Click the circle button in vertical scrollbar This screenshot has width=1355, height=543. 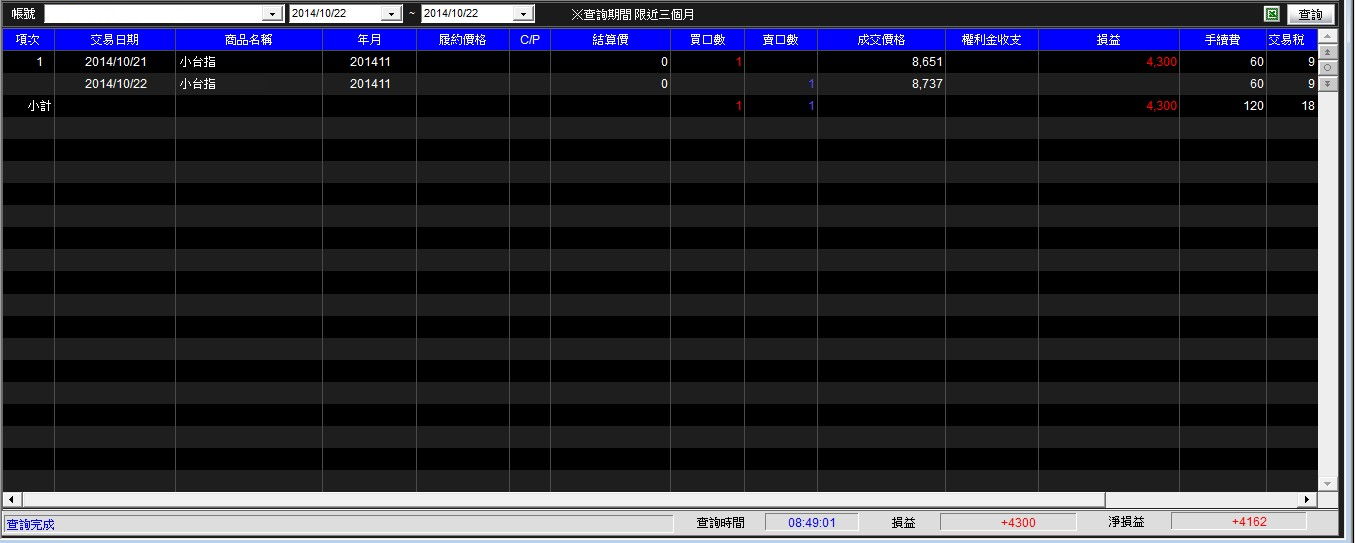coord(1328,67)
